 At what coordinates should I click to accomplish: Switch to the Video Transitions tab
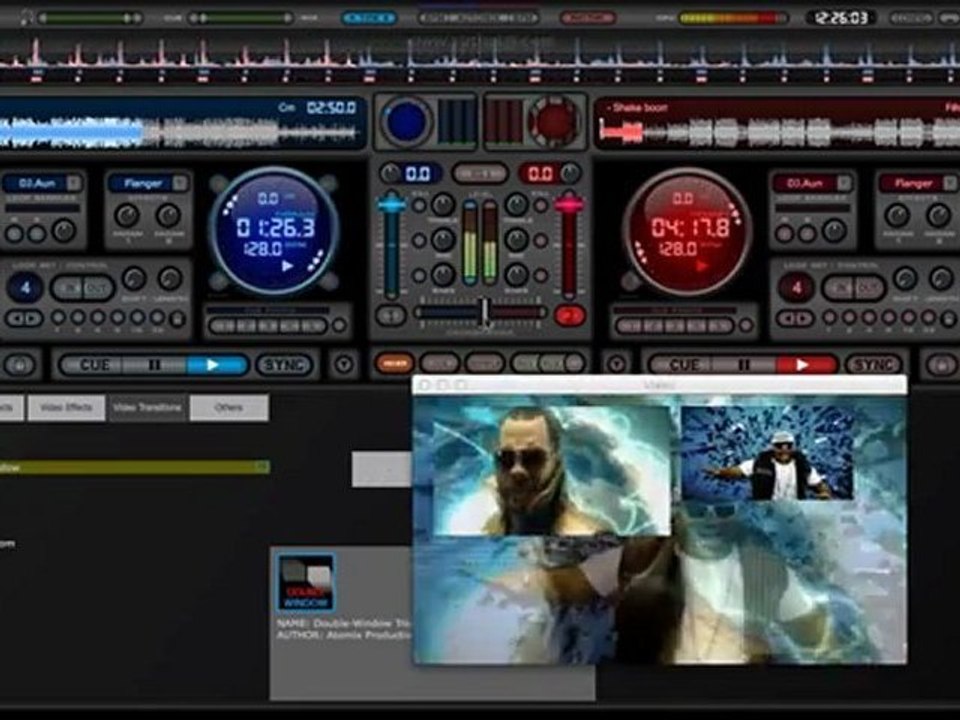148,408
